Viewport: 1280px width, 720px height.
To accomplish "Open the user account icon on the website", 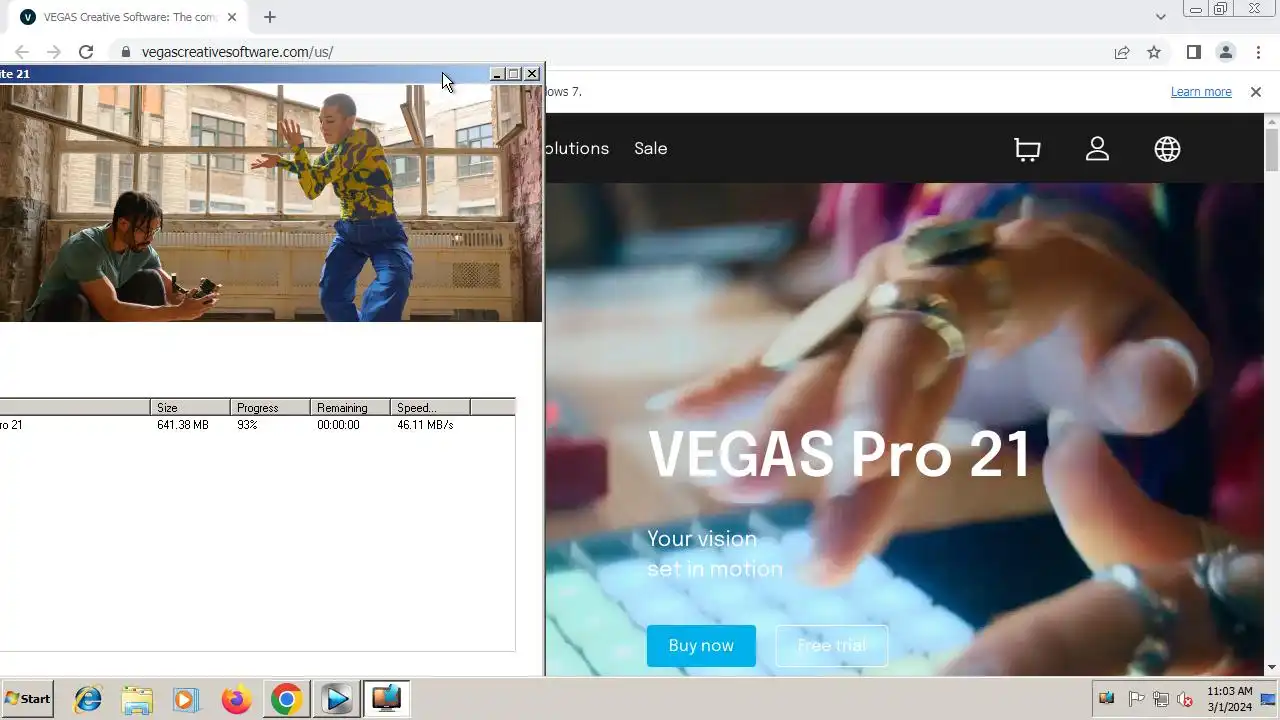I will (x=1097, y=149).
